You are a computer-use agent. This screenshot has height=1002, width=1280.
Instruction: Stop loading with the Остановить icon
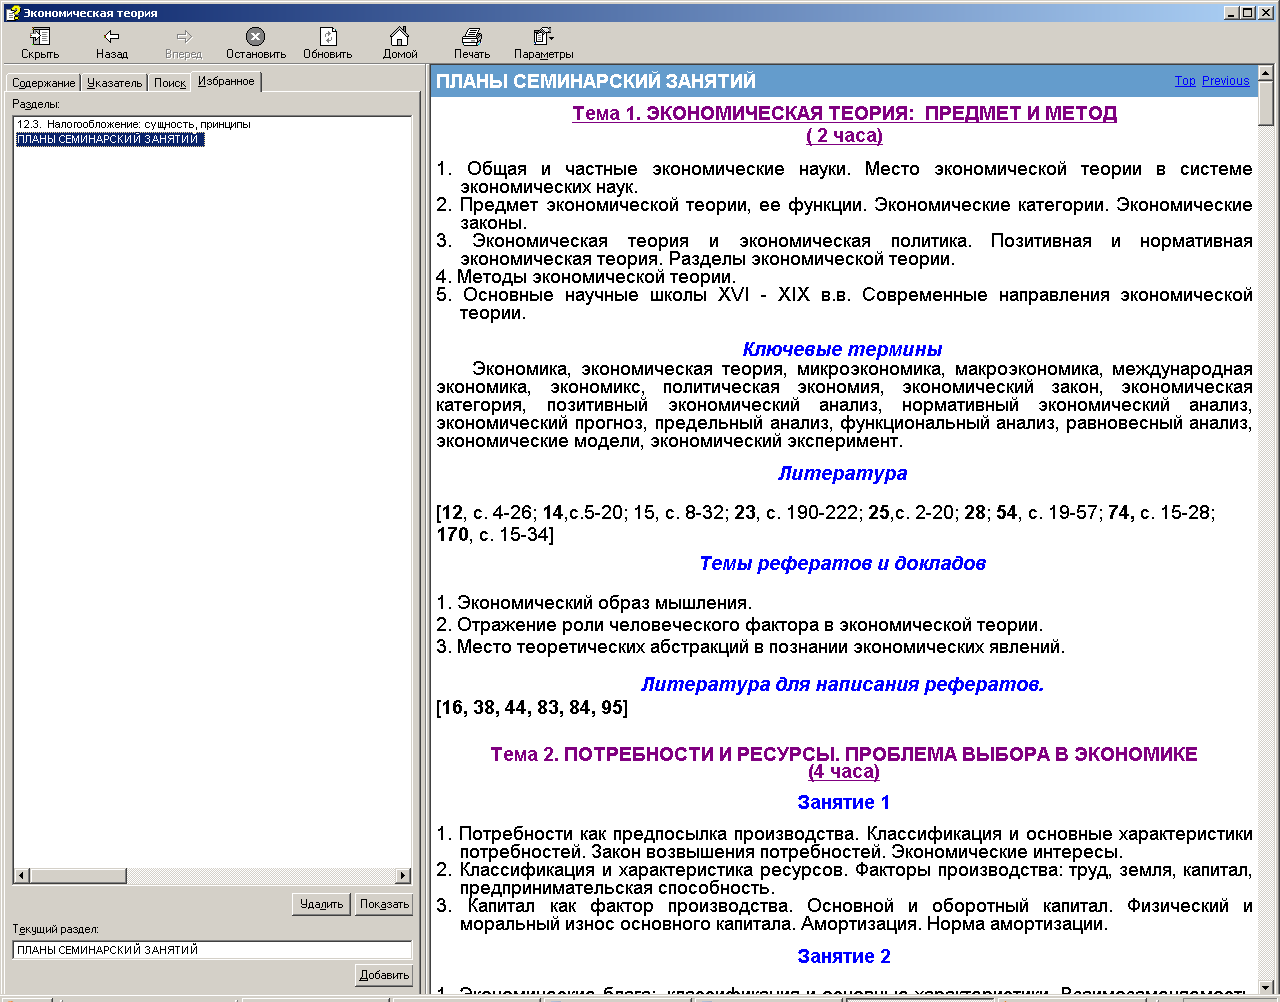pyautogui.click(x=255, y=37)
